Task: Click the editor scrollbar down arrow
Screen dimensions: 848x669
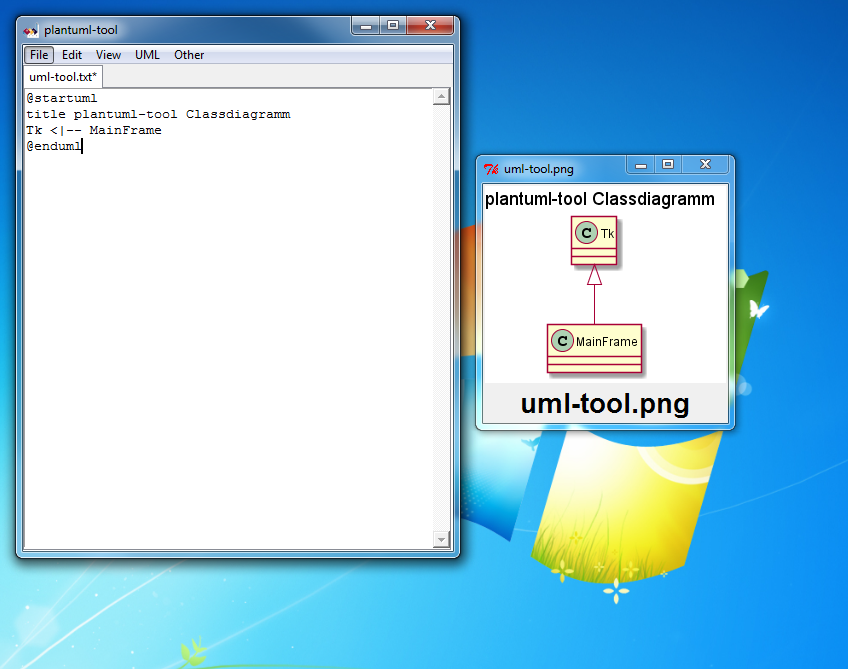Action: [441, 539]
